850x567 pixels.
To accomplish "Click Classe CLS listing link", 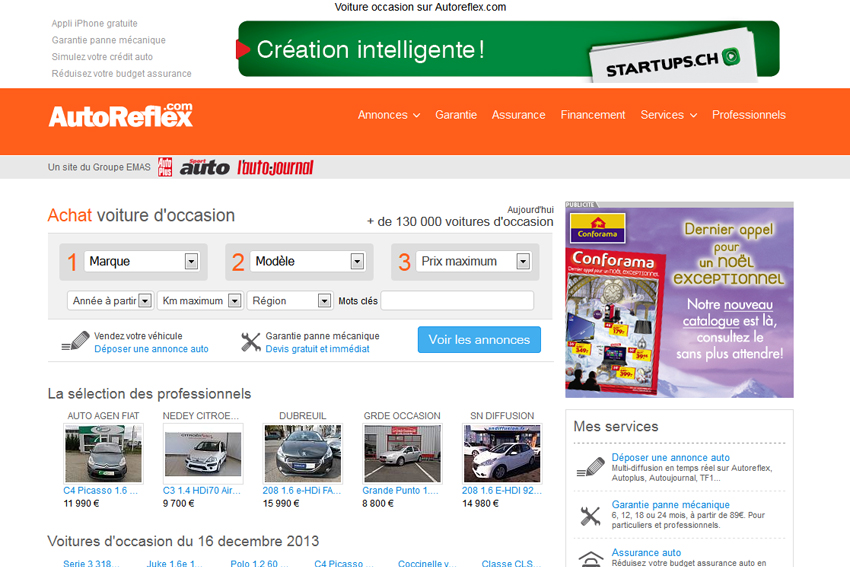I will point(511,563).
